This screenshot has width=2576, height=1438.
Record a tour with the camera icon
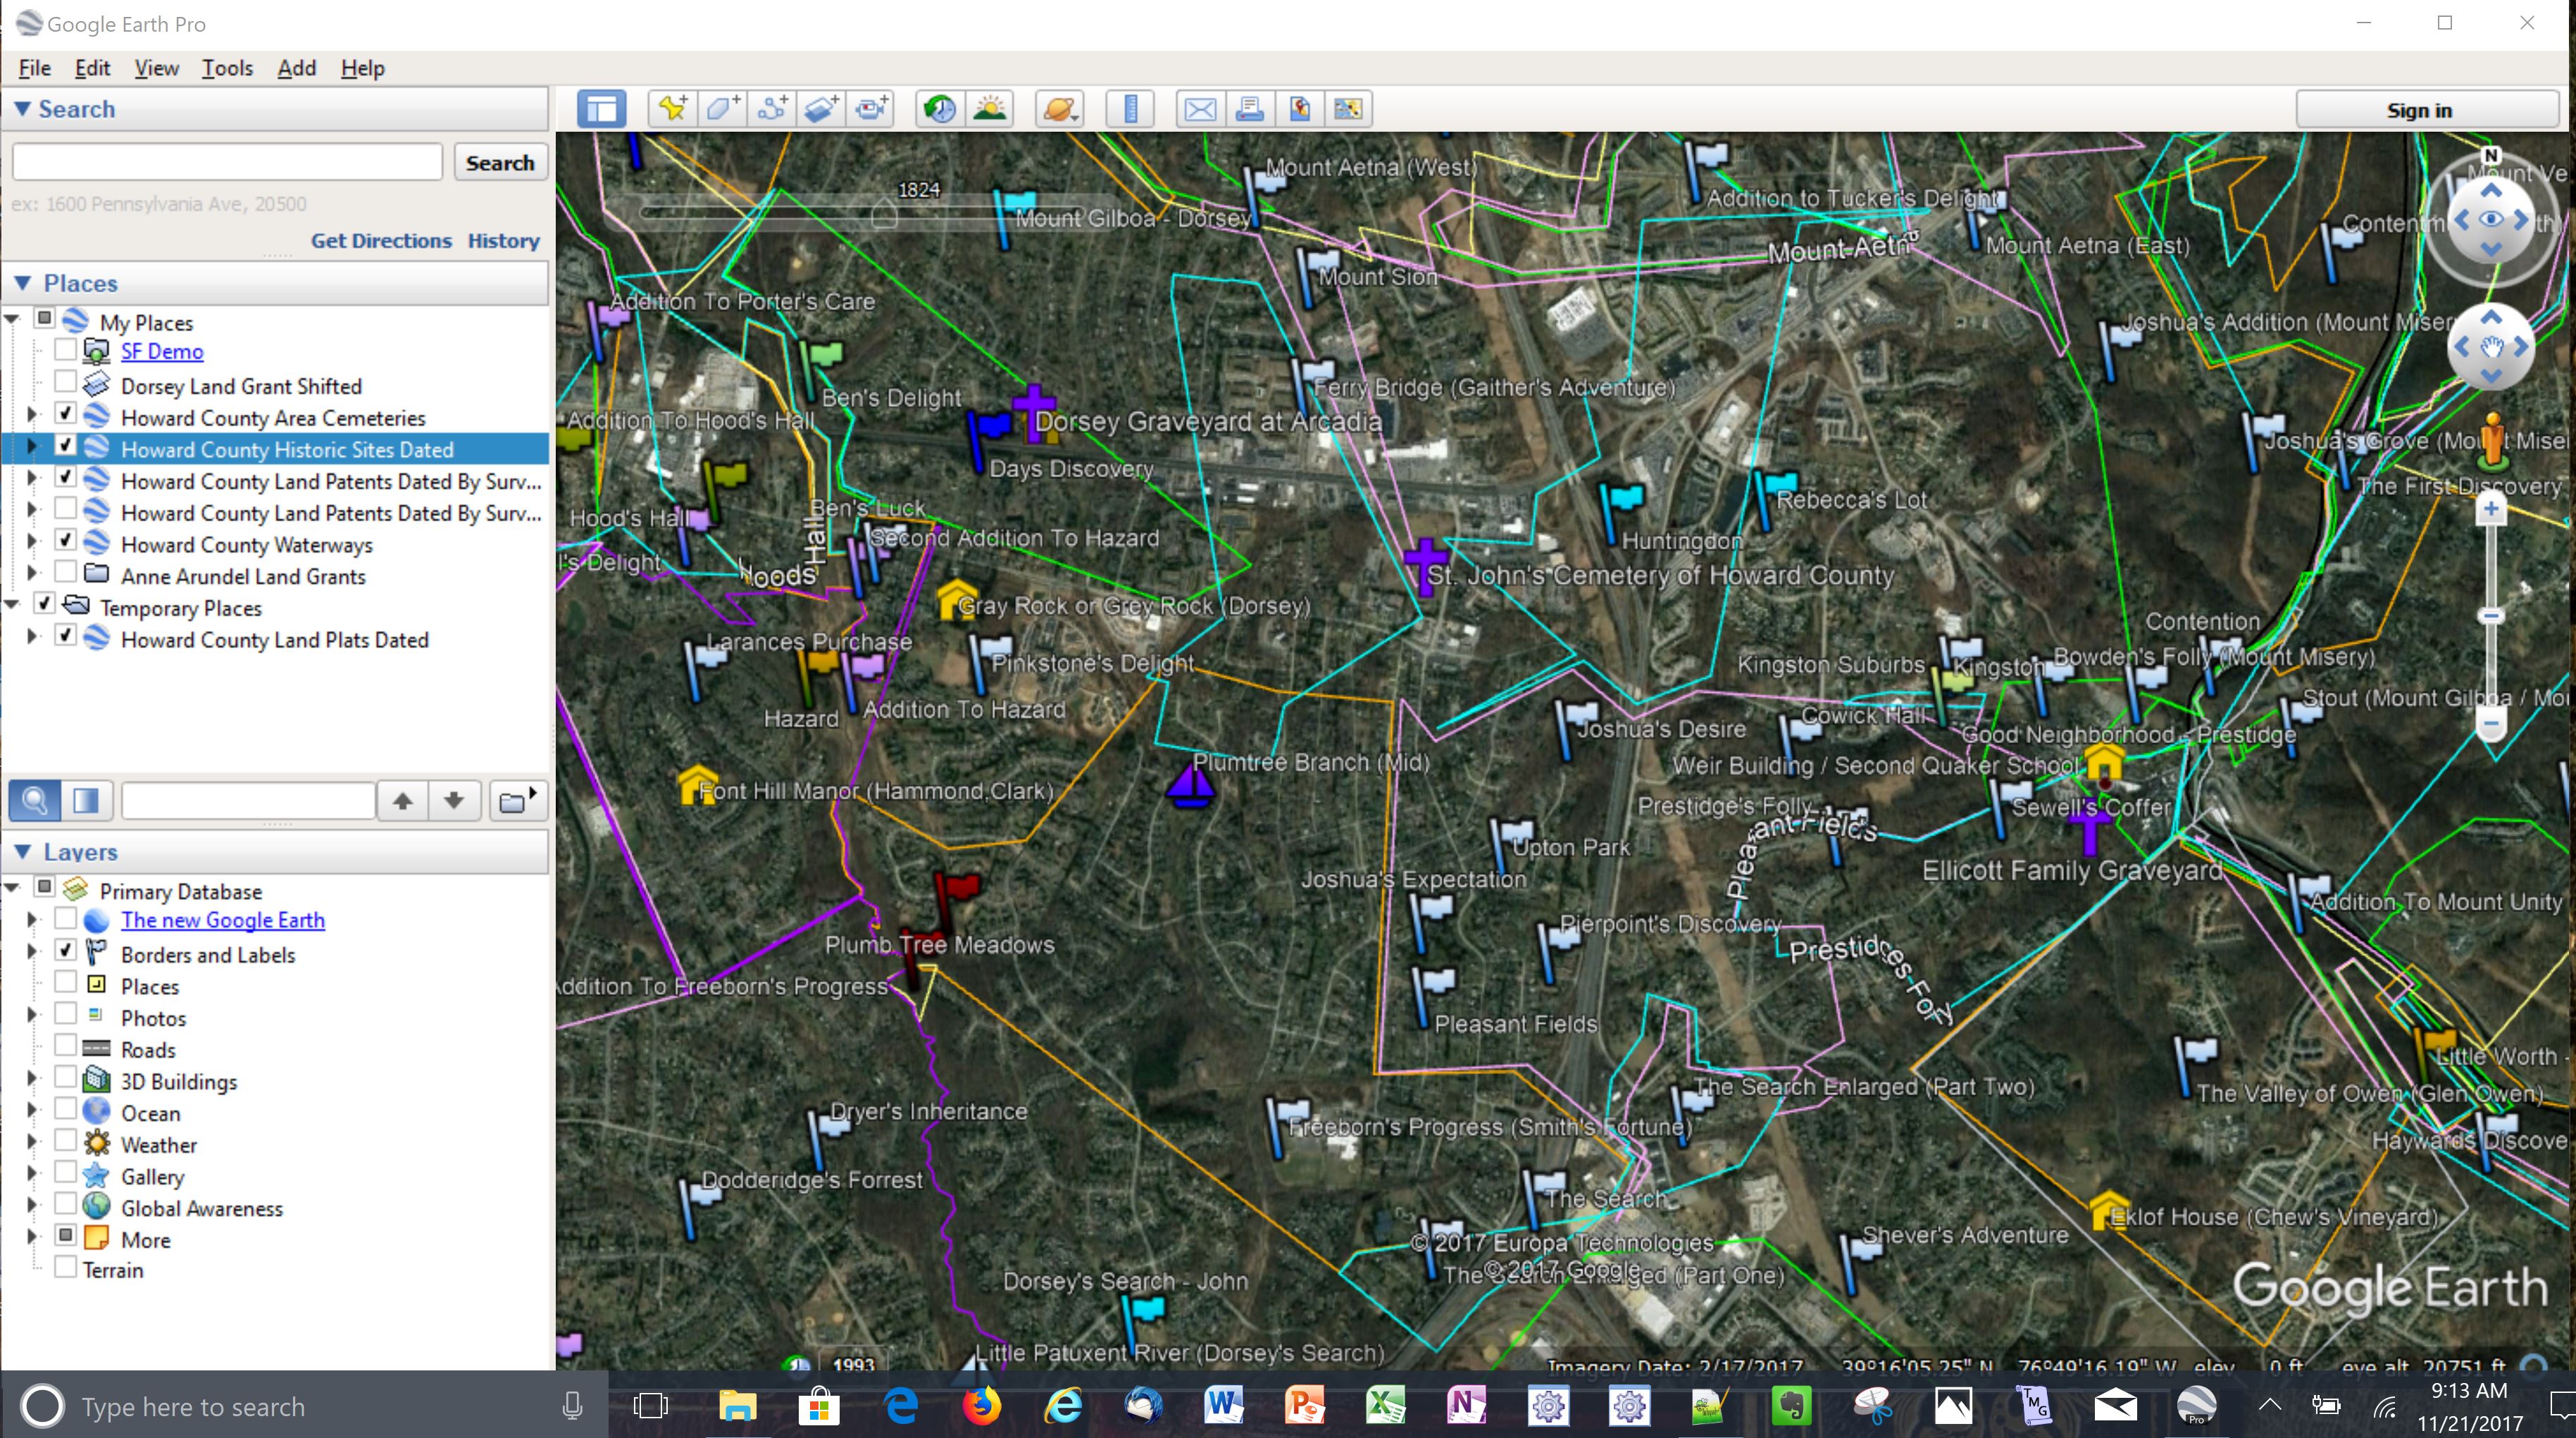point(871,109)
